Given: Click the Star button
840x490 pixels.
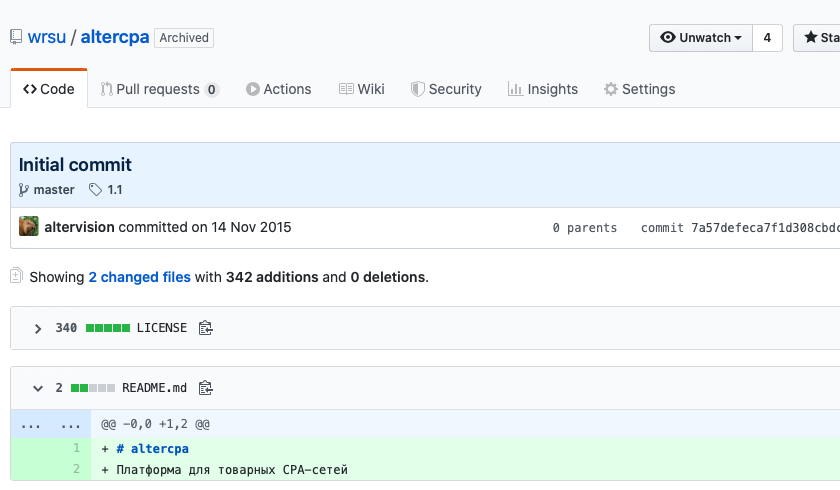Looking at the screenshot, I should (816, 38).
